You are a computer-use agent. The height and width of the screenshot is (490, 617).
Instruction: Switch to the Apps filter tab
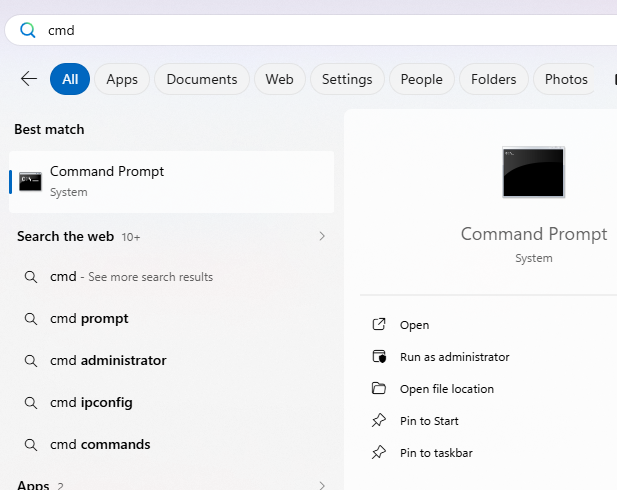[122, 79]
